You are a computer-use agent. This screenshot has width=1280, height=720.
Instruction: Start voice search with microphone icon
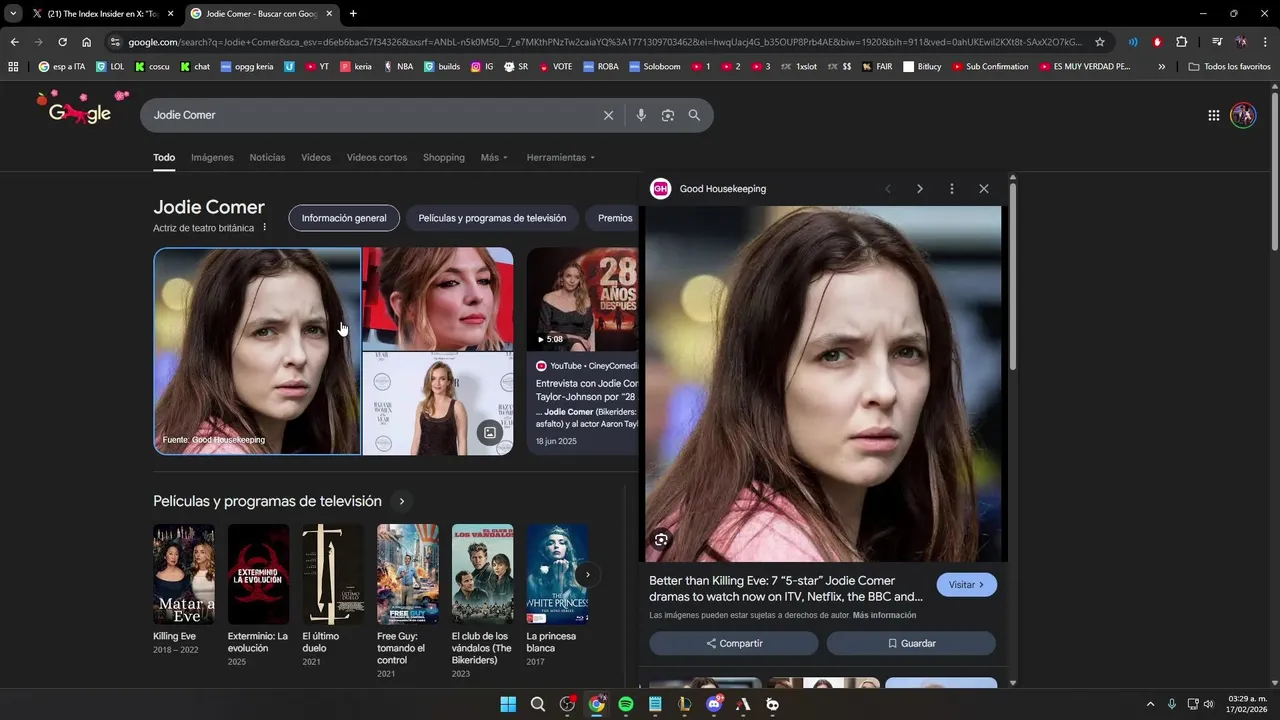tap(641, 115)
